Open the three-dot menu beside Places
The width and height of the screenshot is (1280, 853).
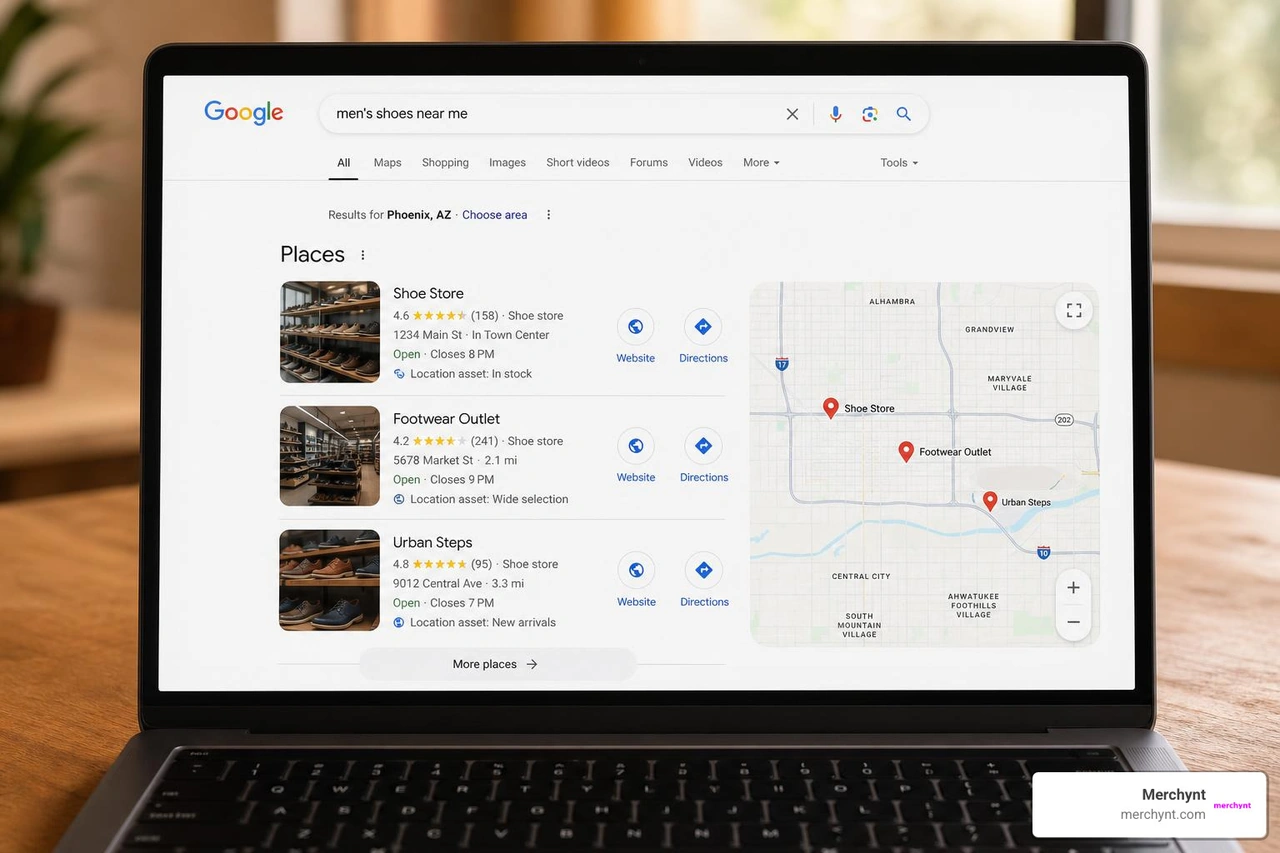363,255
